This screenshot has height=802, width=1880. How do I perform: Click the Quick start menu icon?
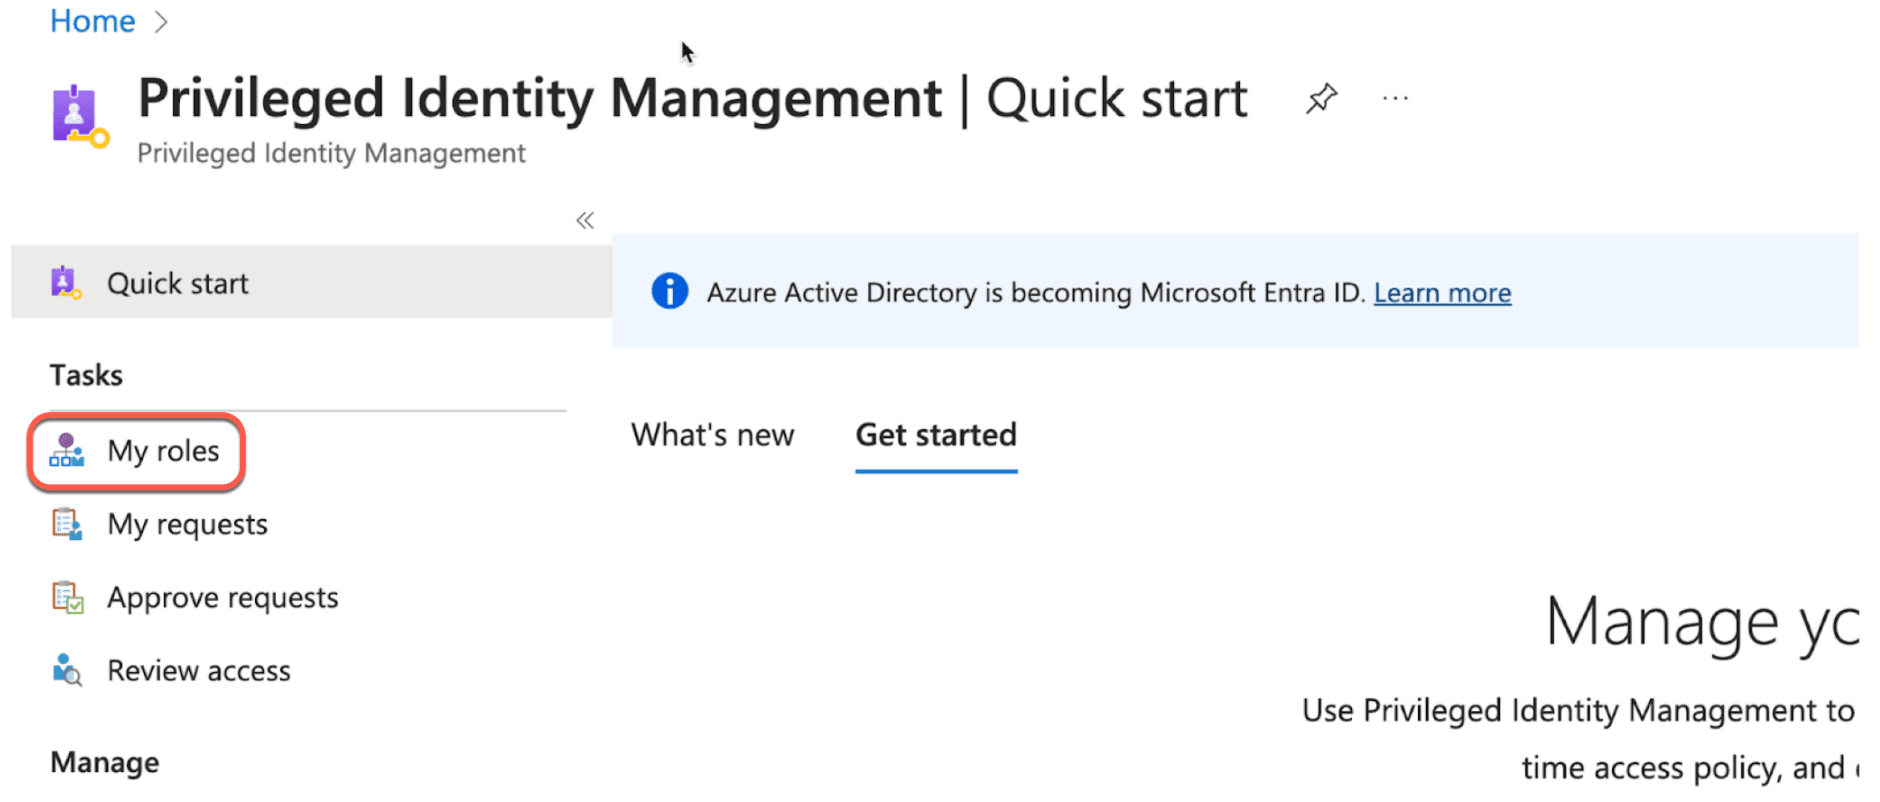coord(66,283)
